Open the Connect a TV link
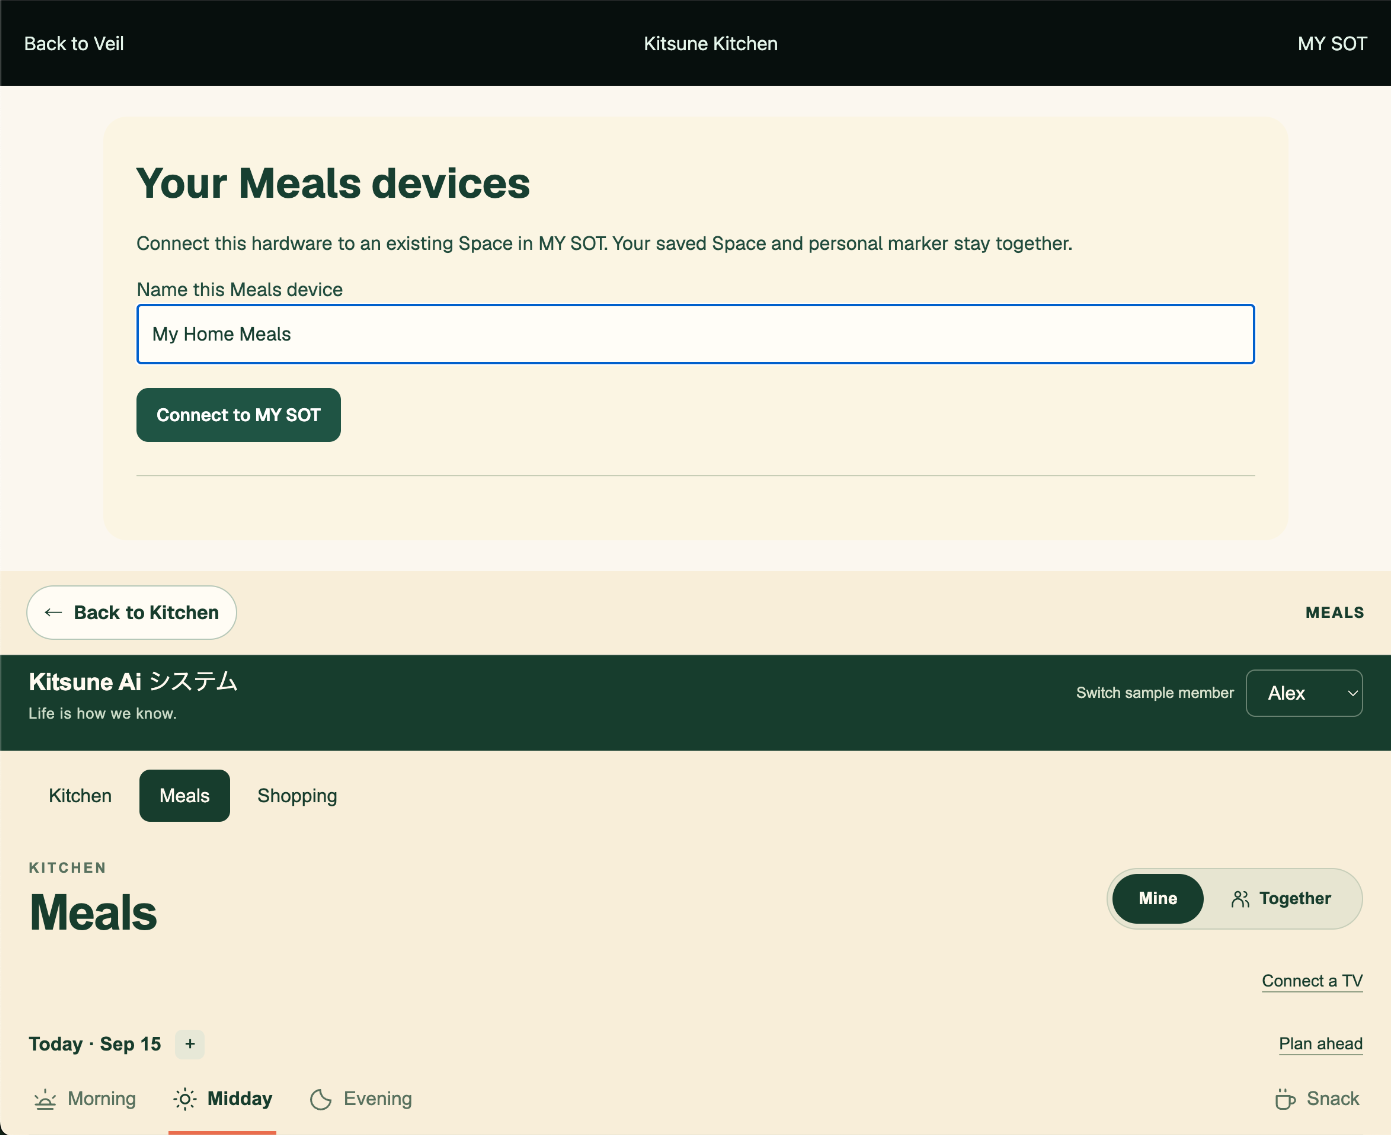This screenshot has width=1391, height=1135. tap(1312, 981)
